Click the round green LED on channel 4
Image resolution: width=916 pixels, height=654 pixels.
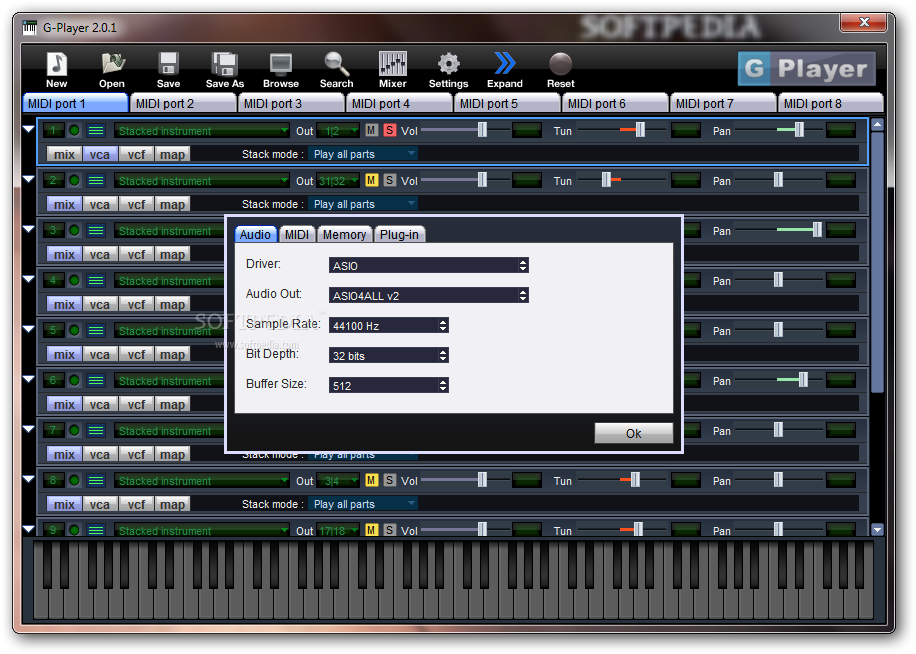click(x=74, y=281)
